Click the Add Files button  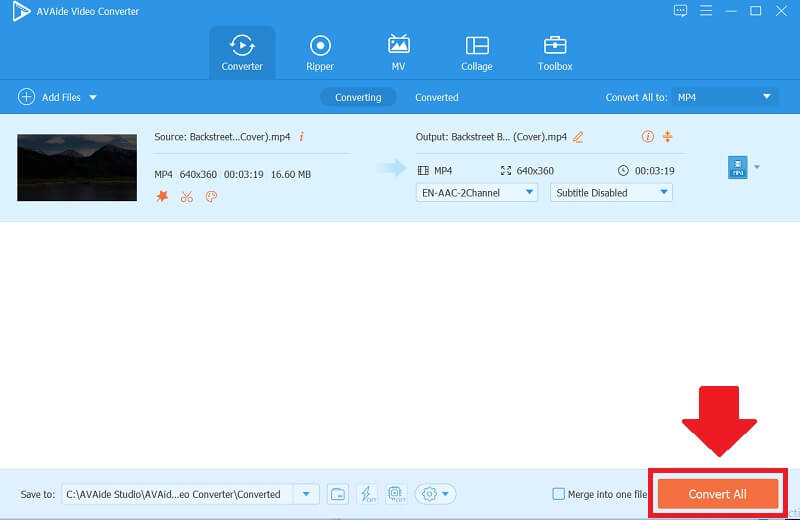coord(58,97)
